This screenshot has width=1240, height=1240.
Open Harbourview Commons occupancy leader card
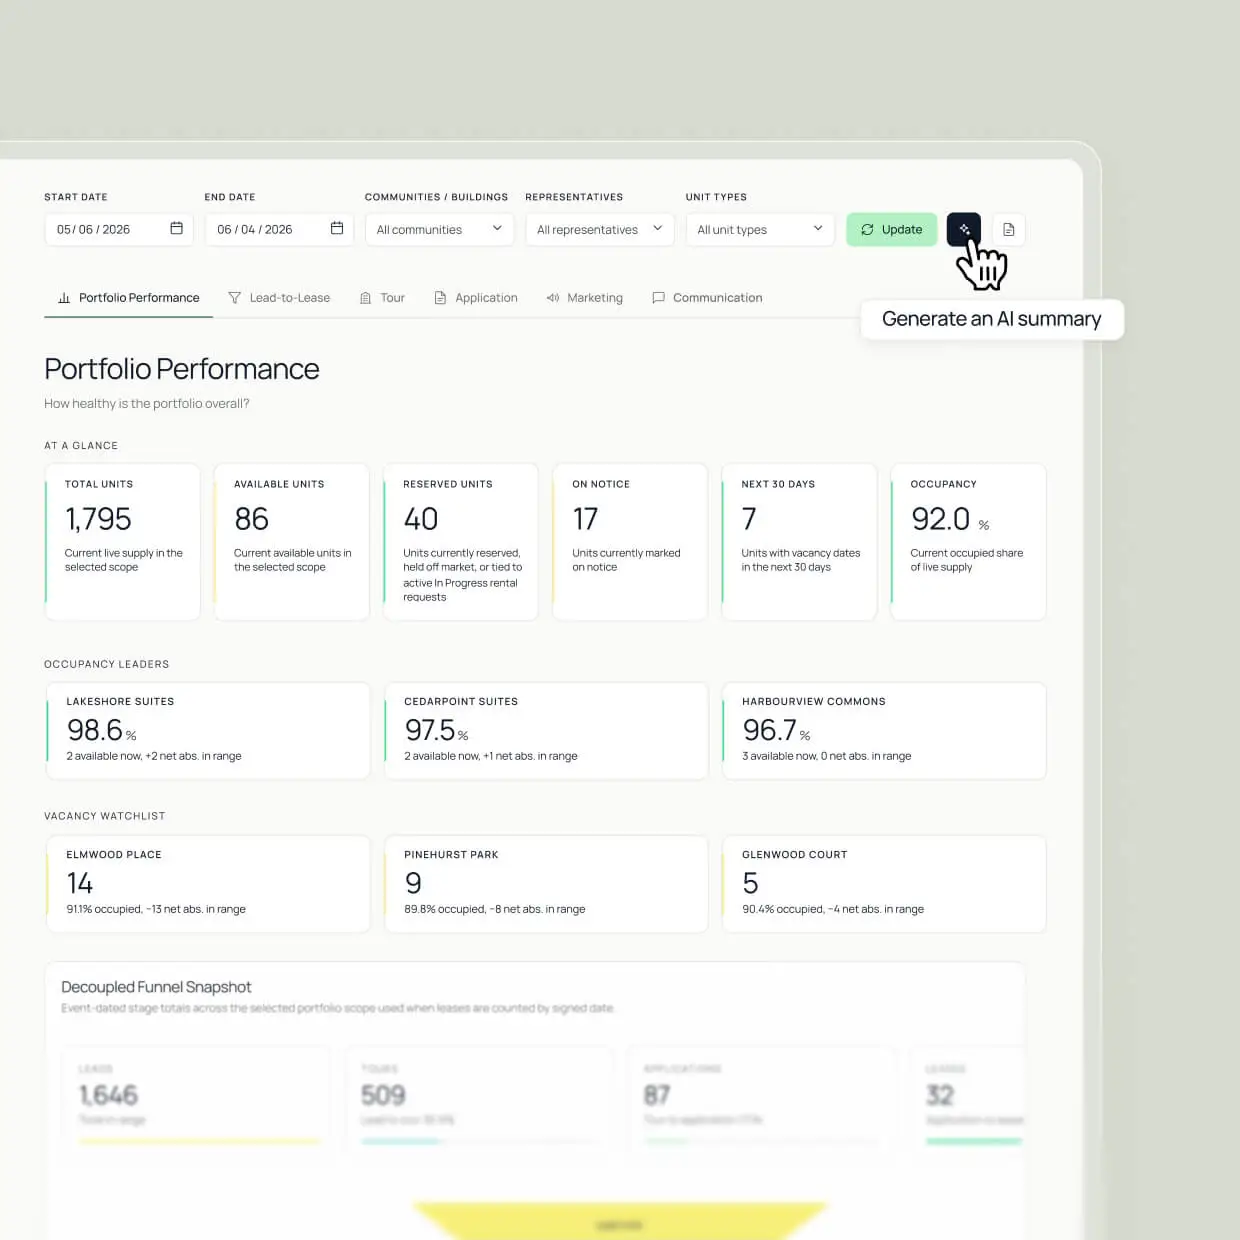[x=884, y=731]
